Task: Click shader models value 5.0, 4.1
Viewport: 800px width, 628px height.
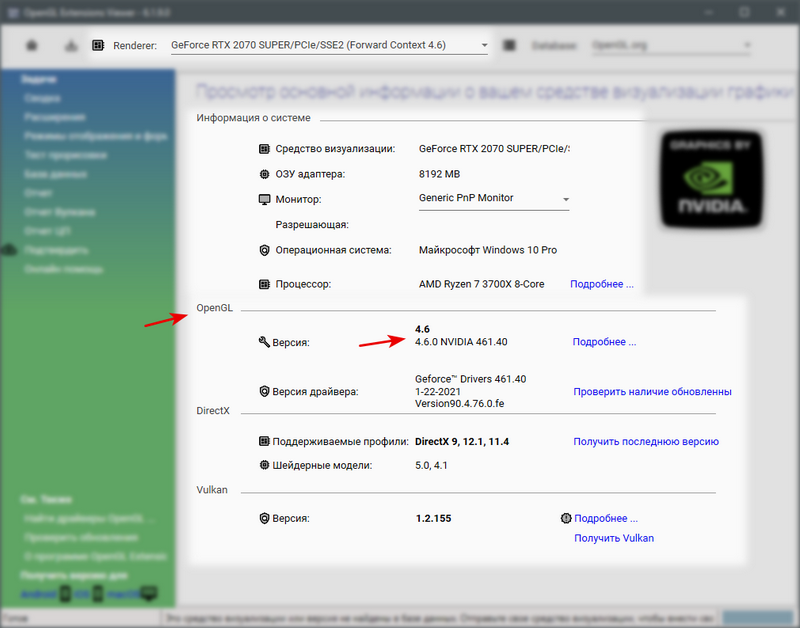Action: (431, 465)
